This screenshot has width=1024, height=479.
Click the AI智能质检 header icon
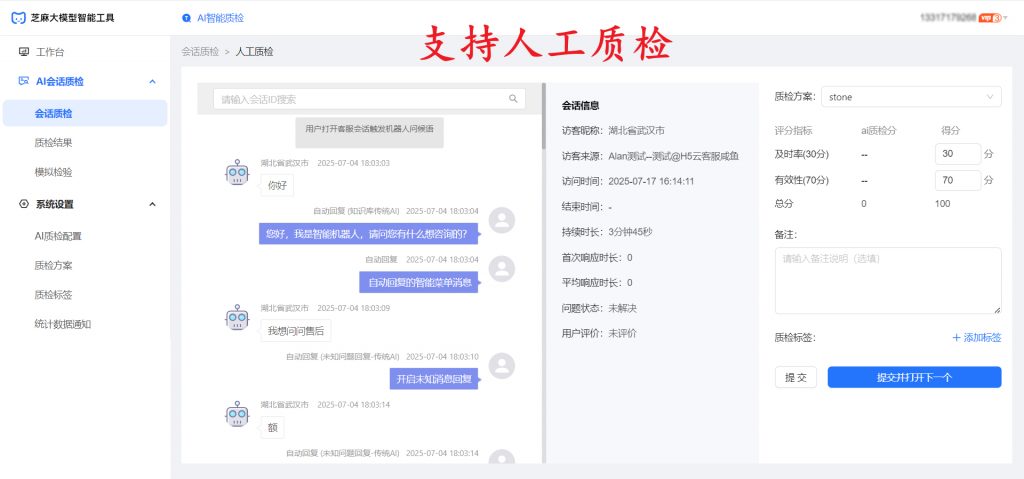pyautogui.click(x=187, y=18)
